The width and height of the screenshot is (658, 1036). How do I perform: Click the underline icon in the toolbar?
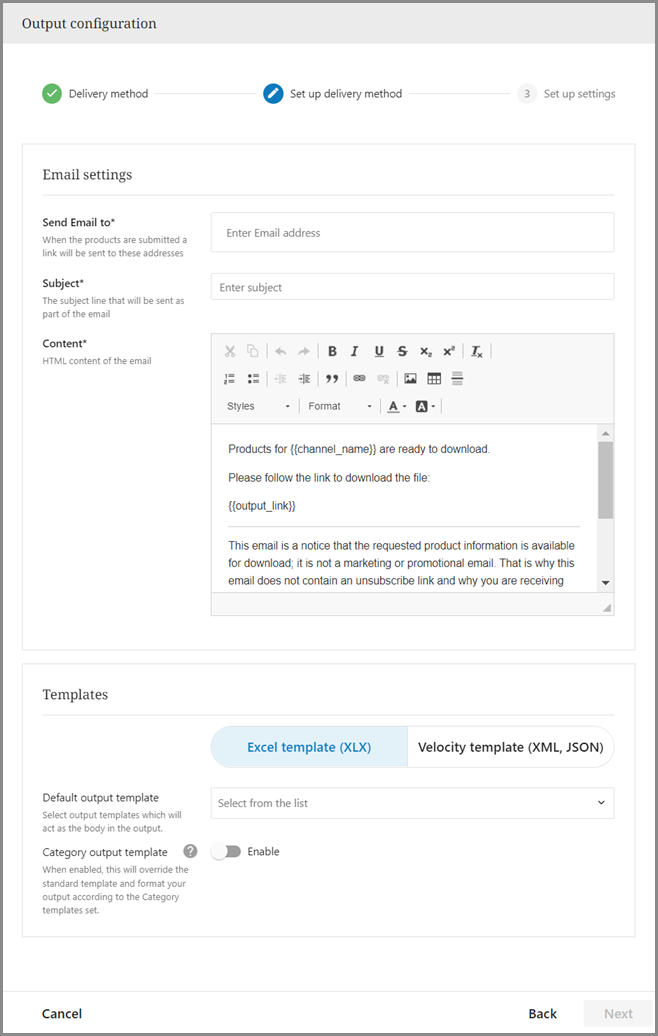point(379,351)
